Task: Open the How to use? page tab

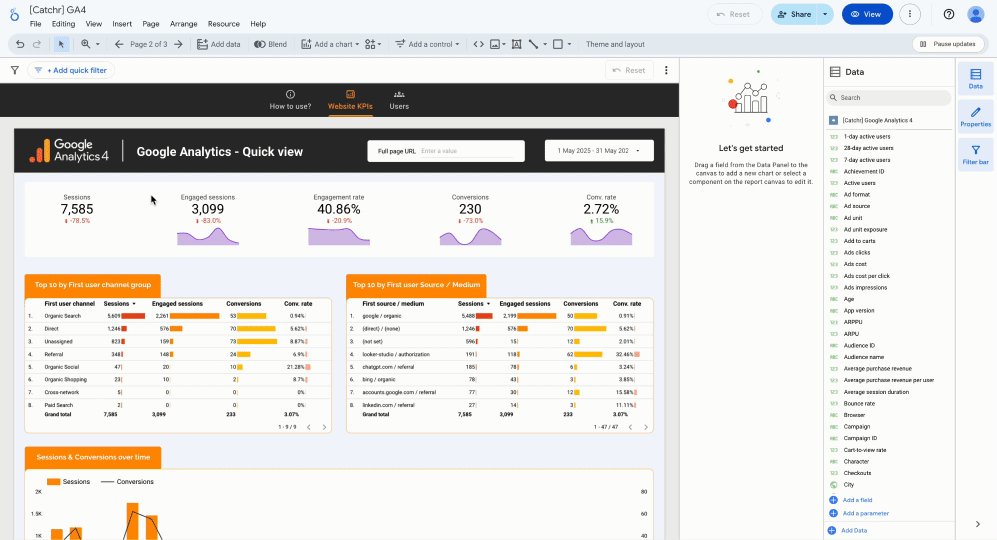Action: [290, 100]
